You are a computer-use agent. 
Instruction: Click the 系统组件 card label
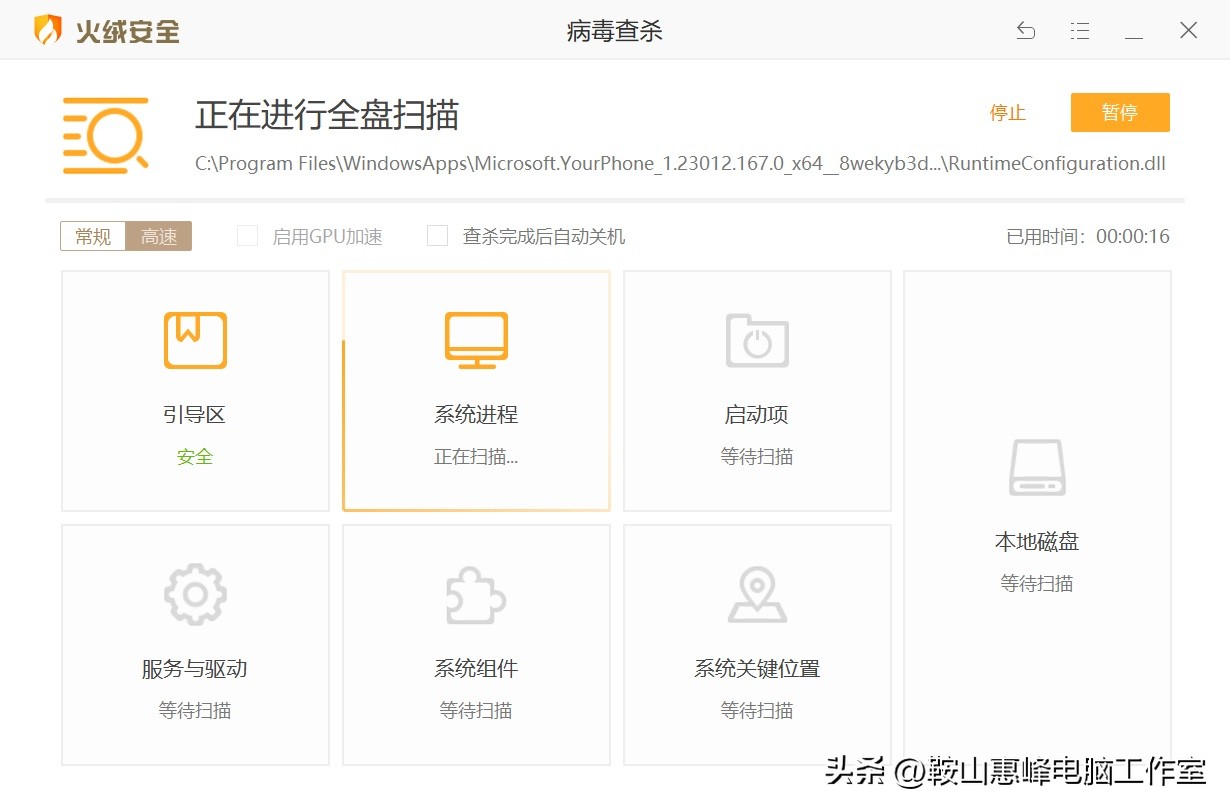tap(476, 669)
